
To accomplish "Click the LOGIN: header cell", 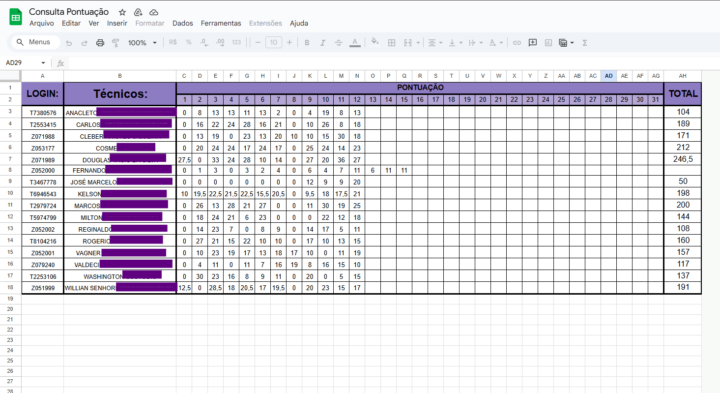I will [42, 94].
